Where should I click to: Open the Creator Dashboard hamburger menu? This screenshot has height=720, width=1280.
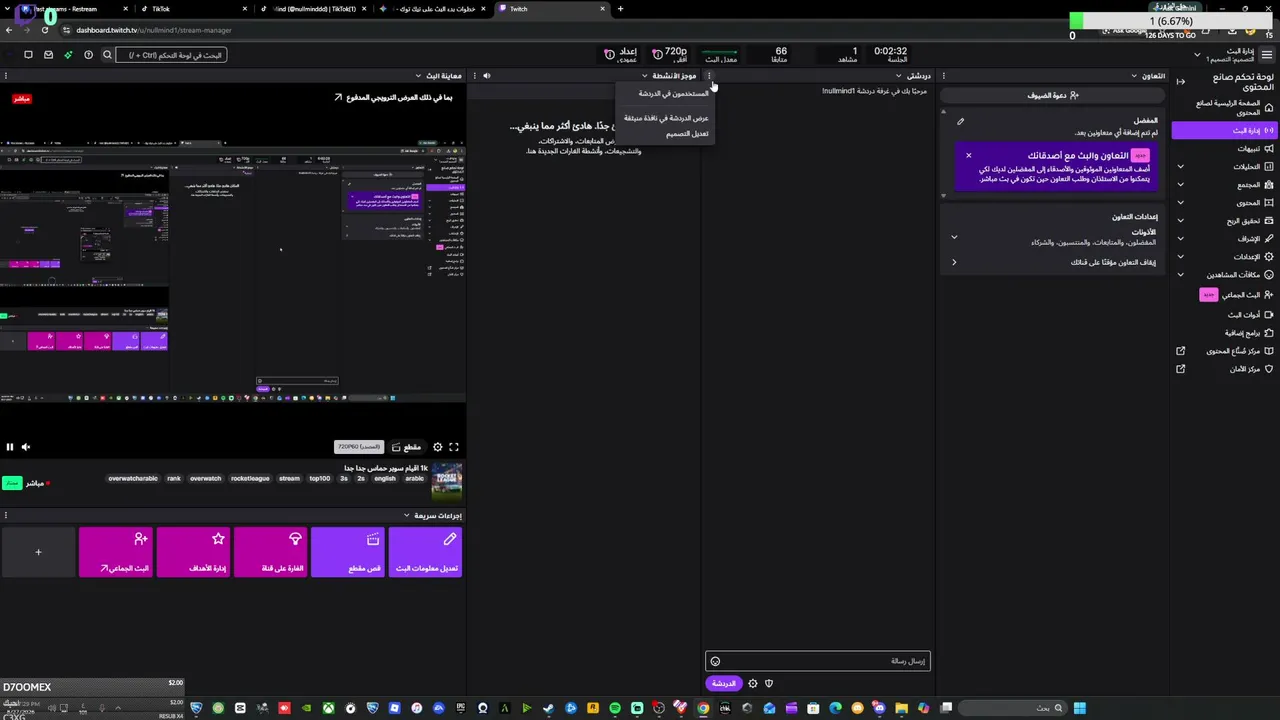tap(1267, 54)
